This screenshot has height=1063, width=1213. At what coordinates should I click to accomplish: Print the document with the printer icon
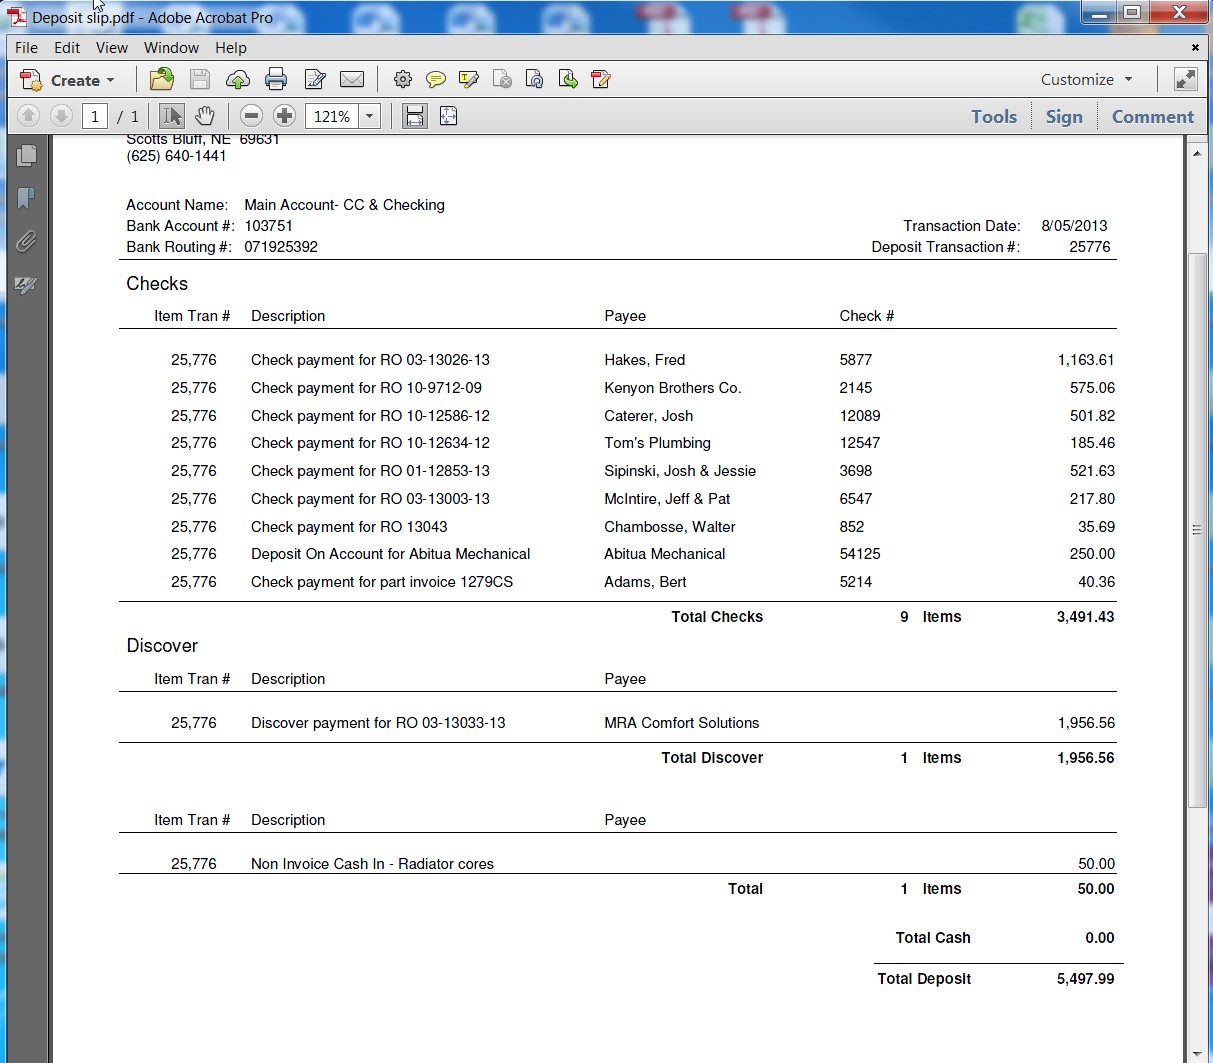click(276, 79)
